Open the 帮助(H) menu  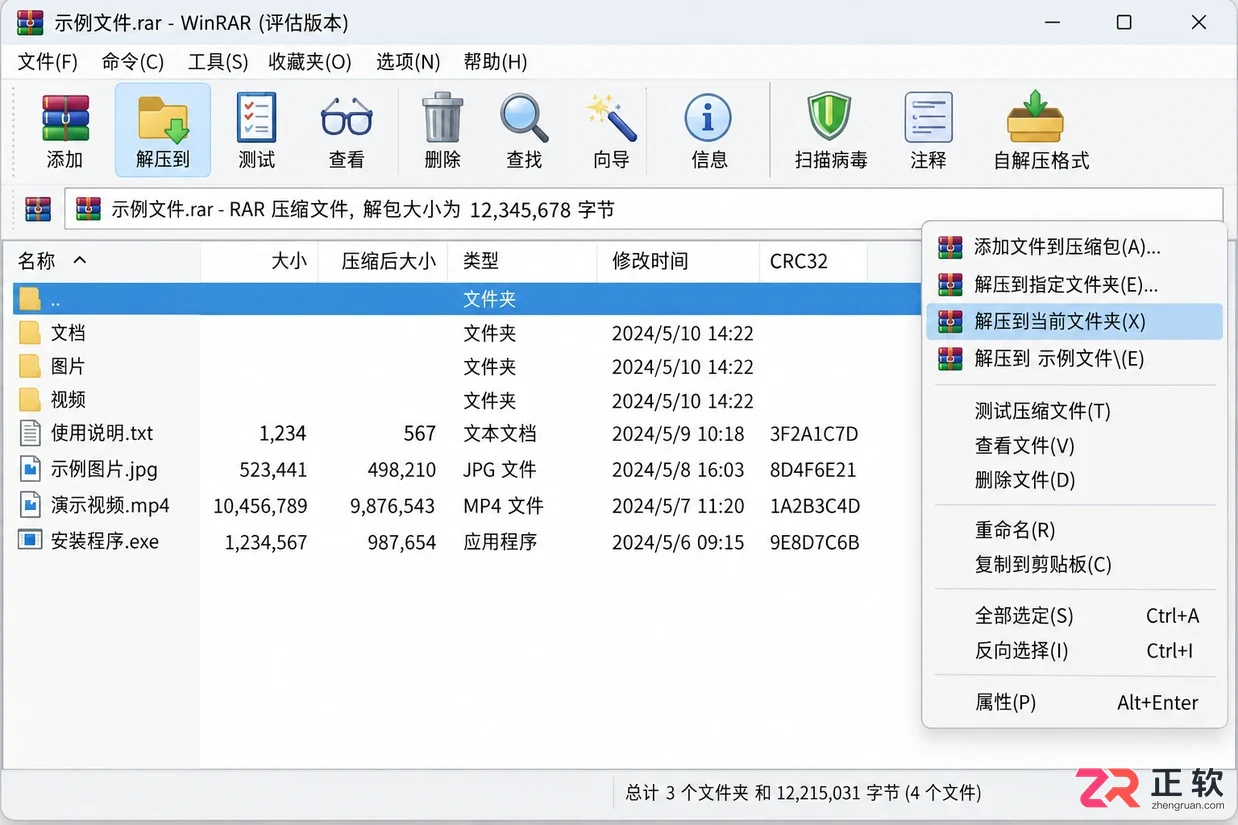coord(495,62)
